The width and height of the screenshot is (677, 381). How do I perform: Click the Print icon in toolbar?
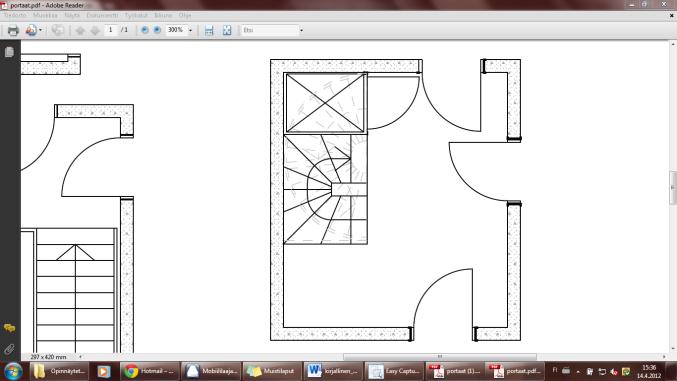coord(13,30)
